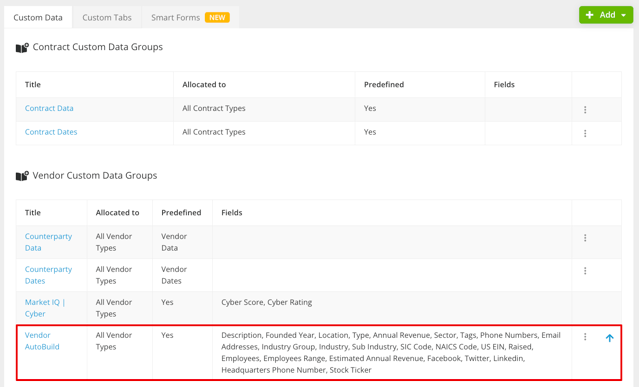Open the Contract Dates link

(x=51, y=132)
